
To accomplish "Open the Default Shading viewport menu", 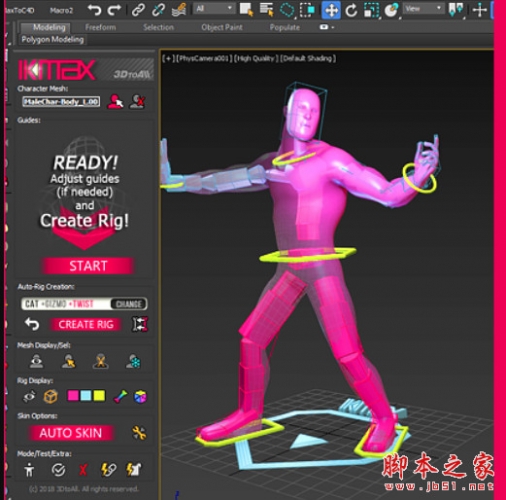I will click(x=308, y=58).
